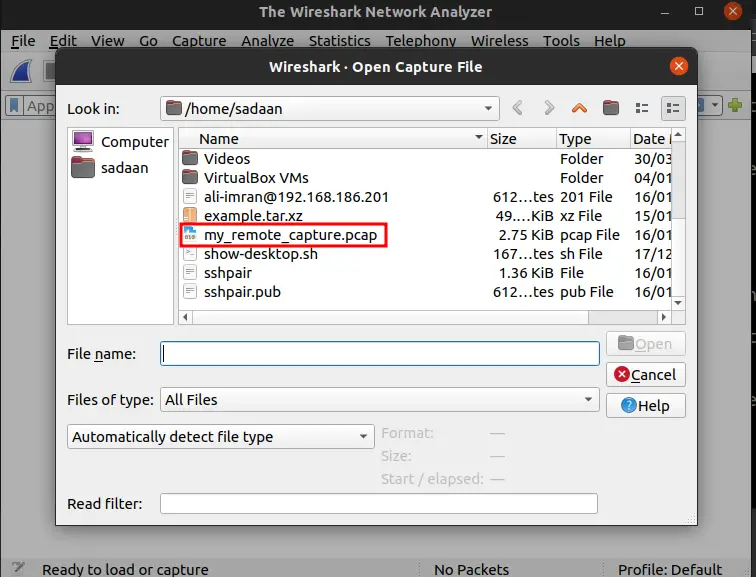Viewport: 756px width, 577px height.
Task: Open the Edit menu
Action: (x=63, y=41)
